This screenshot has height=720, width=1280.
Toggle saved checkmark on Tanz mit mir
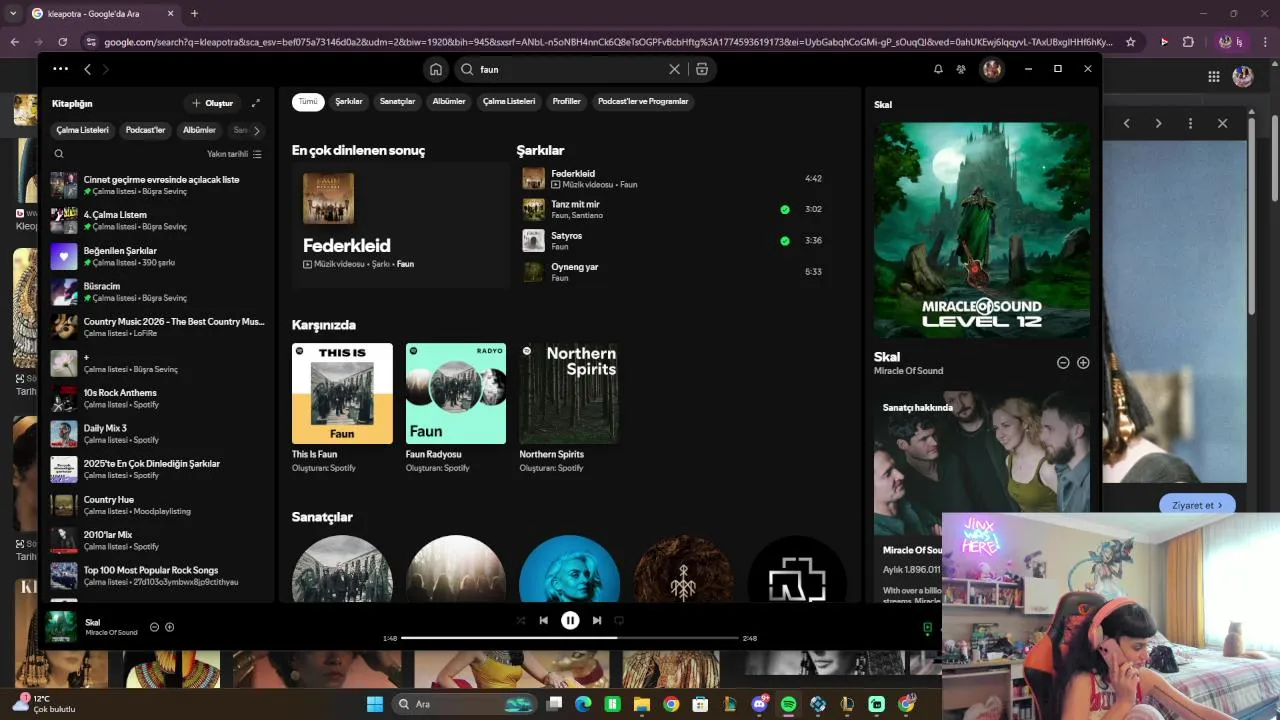785,210
